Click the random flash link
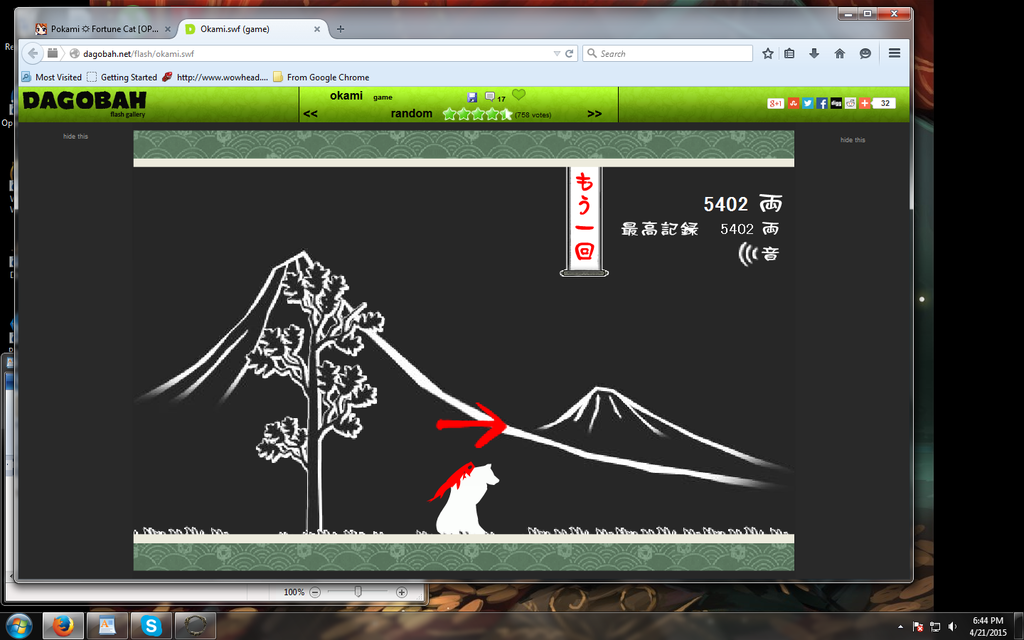 click(x=411, y=114)
